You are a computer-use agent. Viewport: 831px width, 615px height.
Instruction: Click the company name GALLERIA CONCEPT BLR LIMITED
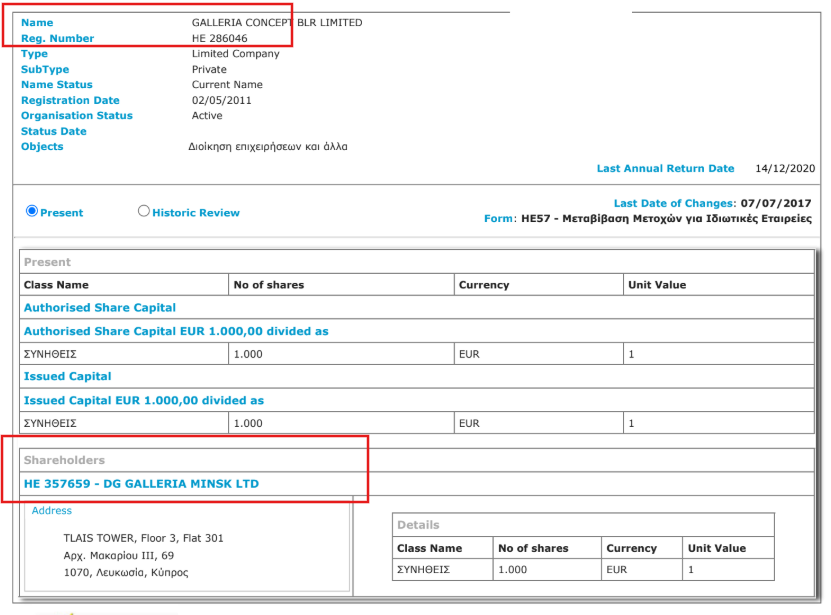pos(276,23)
